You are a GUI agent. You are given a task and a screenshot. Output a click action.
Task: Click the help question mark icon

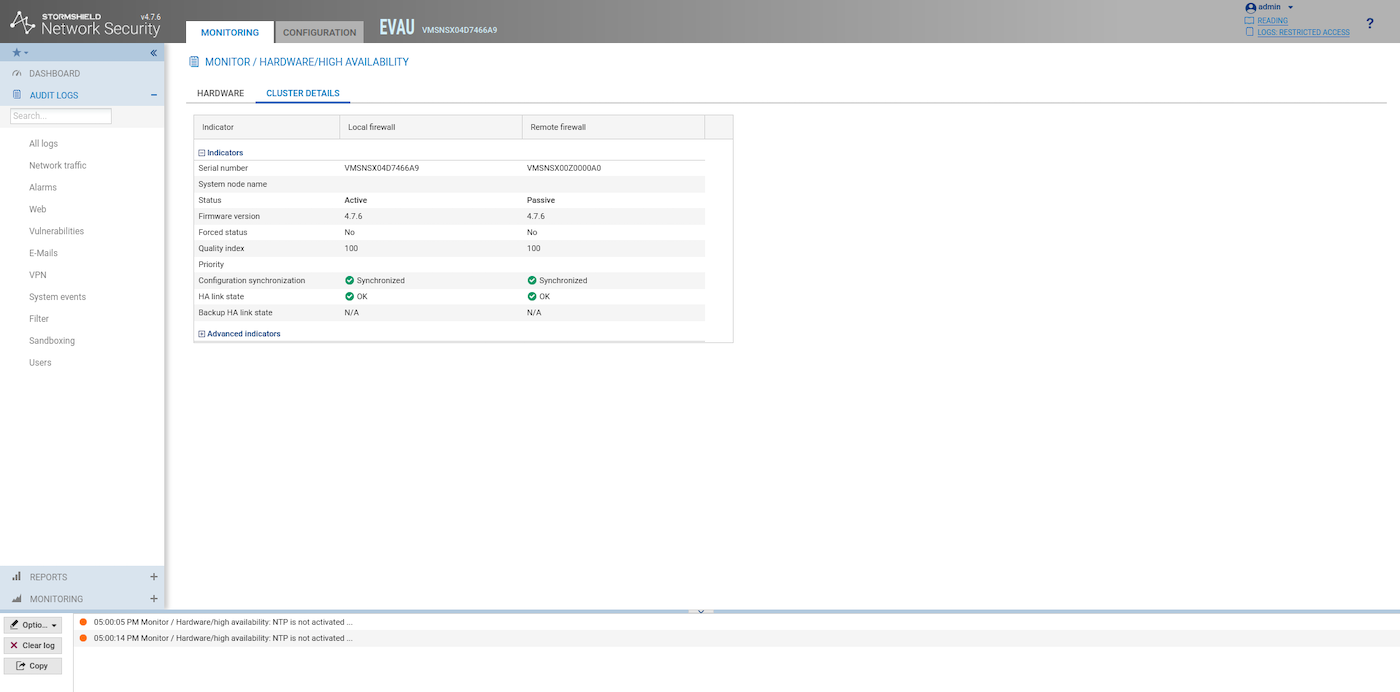1369,24
